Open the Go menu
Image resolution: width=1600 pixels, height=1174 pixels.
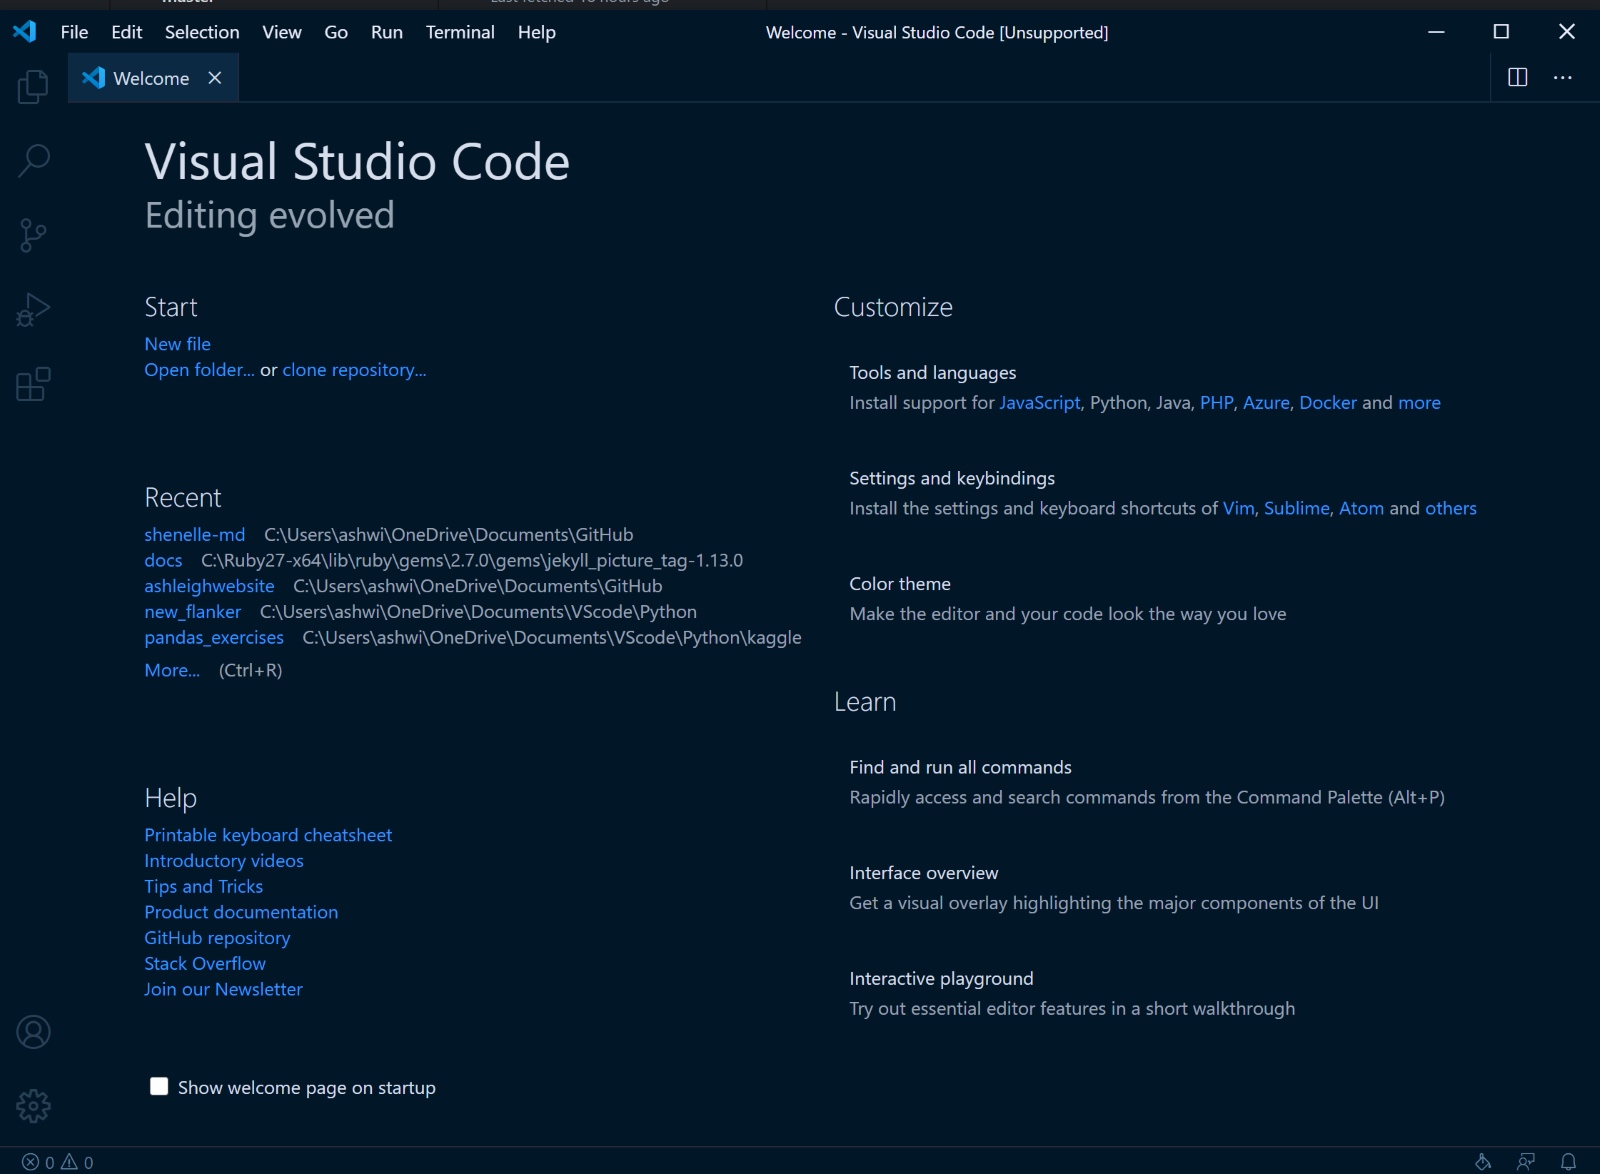coord(336,32)
